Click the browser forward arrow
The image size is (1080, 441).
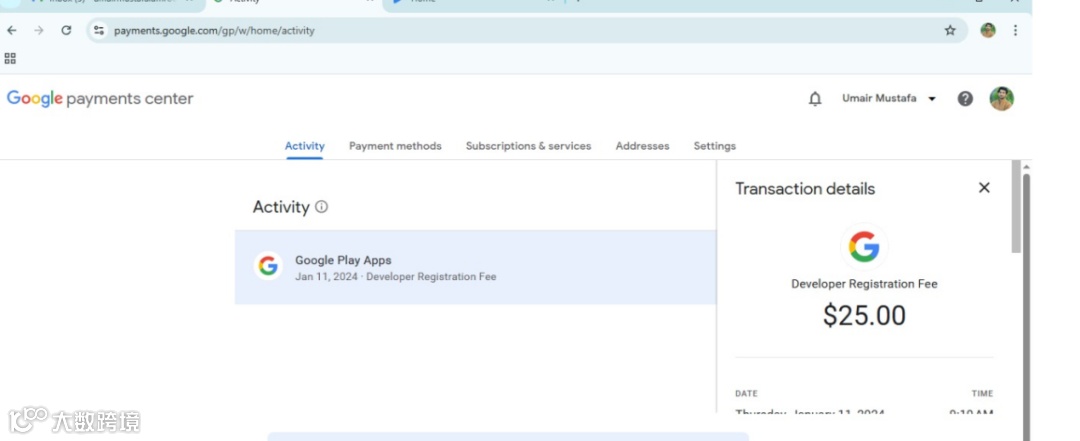(39, 30)
